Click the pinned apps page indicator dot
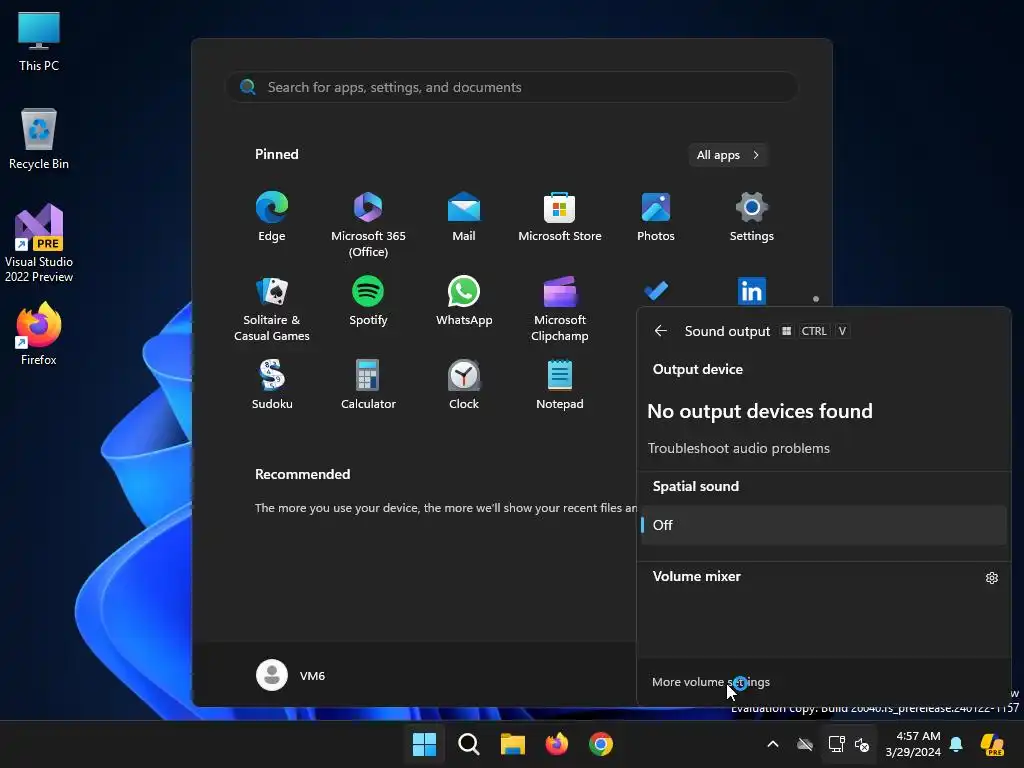 click(x=816, y=299)
